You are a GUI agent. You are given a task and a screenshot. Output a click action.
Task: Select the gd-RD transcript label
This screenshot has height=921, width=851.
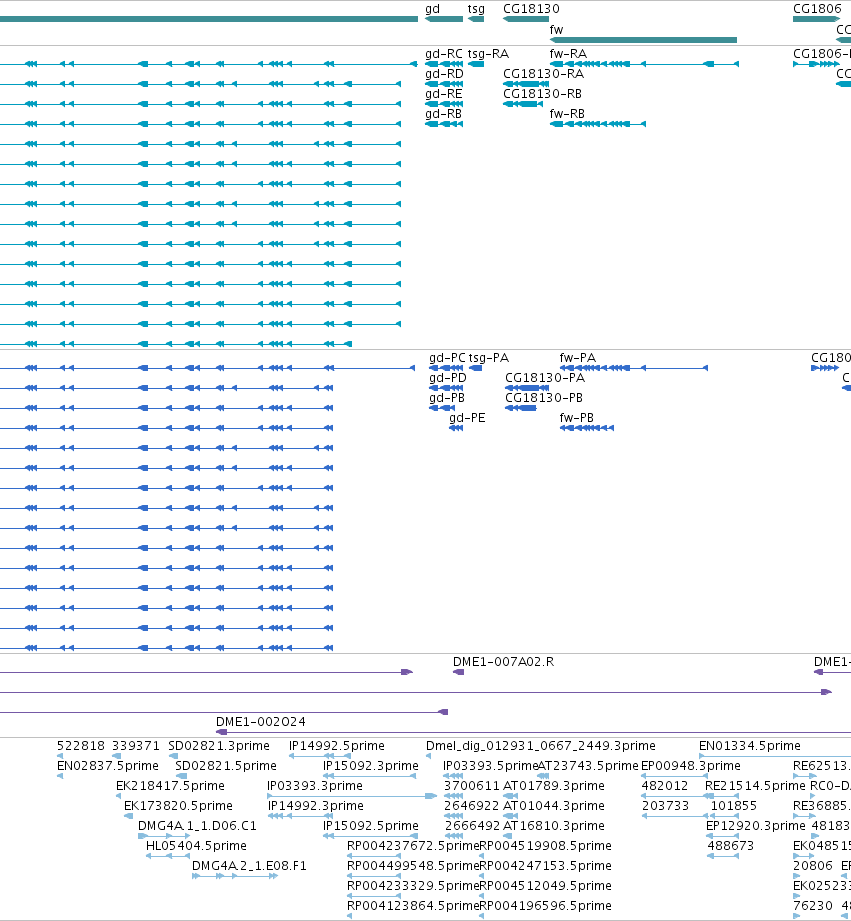coord(445,74)
